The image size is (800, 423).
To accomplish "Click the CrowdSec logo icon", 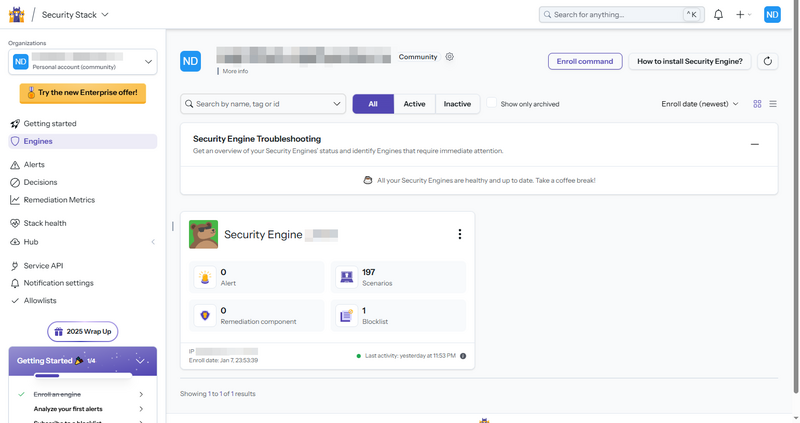I will pos(16,14).
